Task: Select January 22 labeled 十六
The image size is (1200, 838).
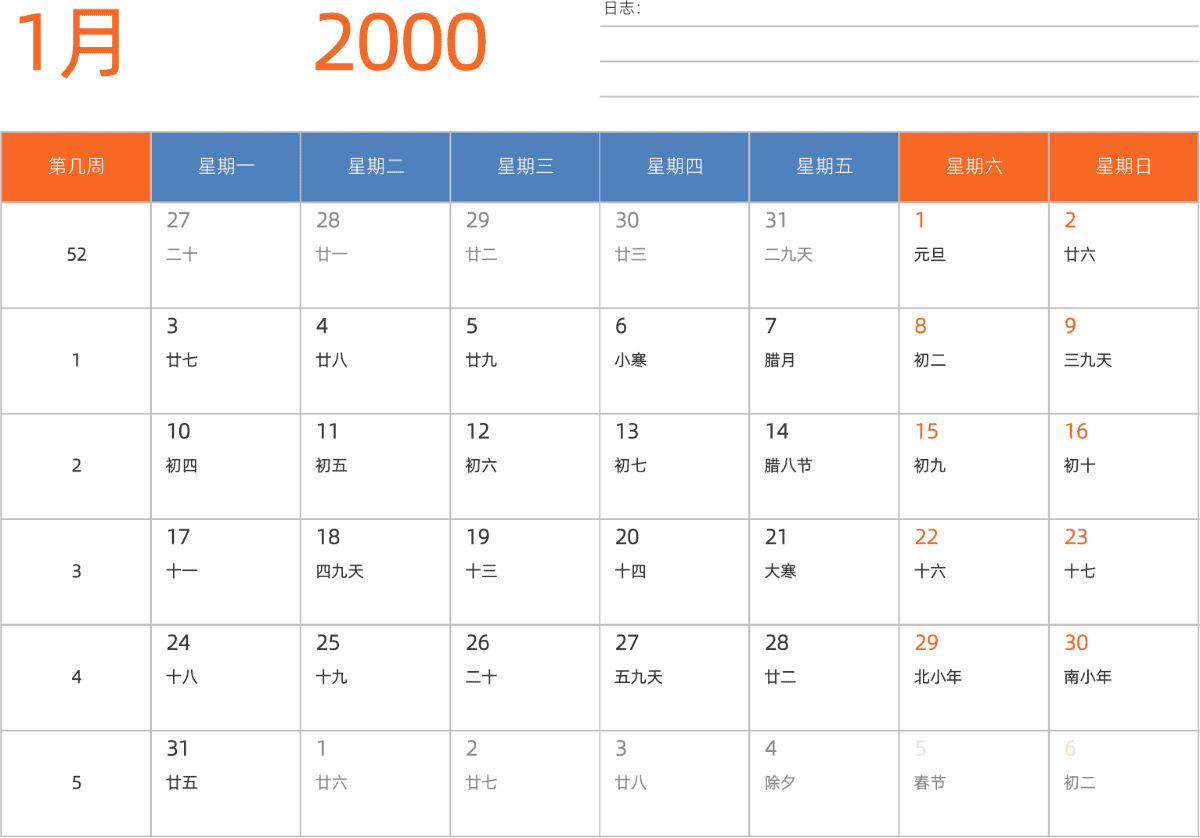Action: point(974,572)
